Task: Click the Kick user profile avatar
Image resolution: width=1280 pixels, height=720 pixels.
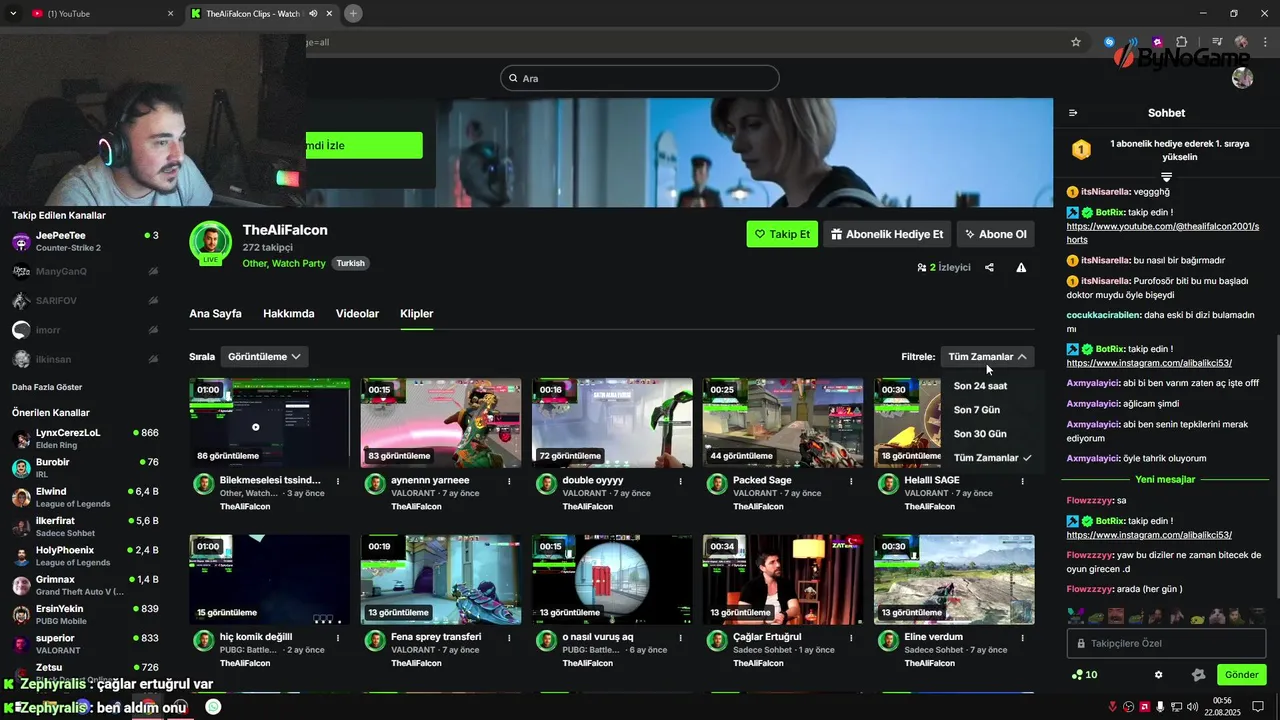Action: tap(1243, 78)
